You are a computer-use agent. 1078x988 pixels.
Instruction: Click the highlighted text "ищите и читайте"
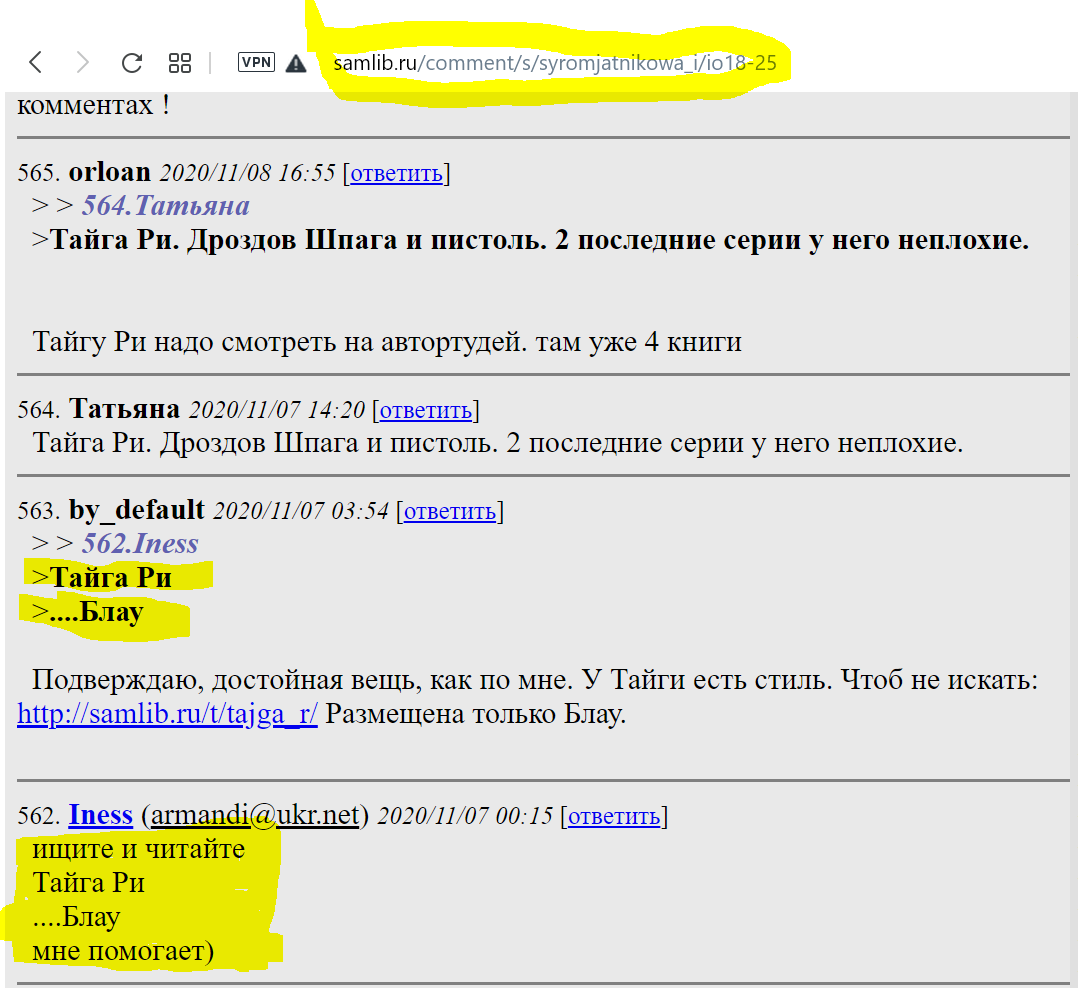coord(138,850)
